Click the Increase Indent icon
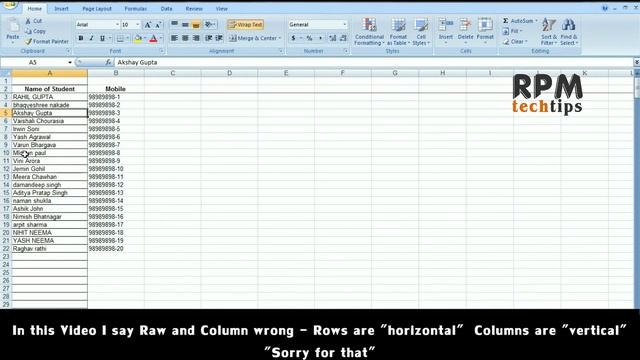This screenshot has height=360, width=640. click(x=219, y=38)
